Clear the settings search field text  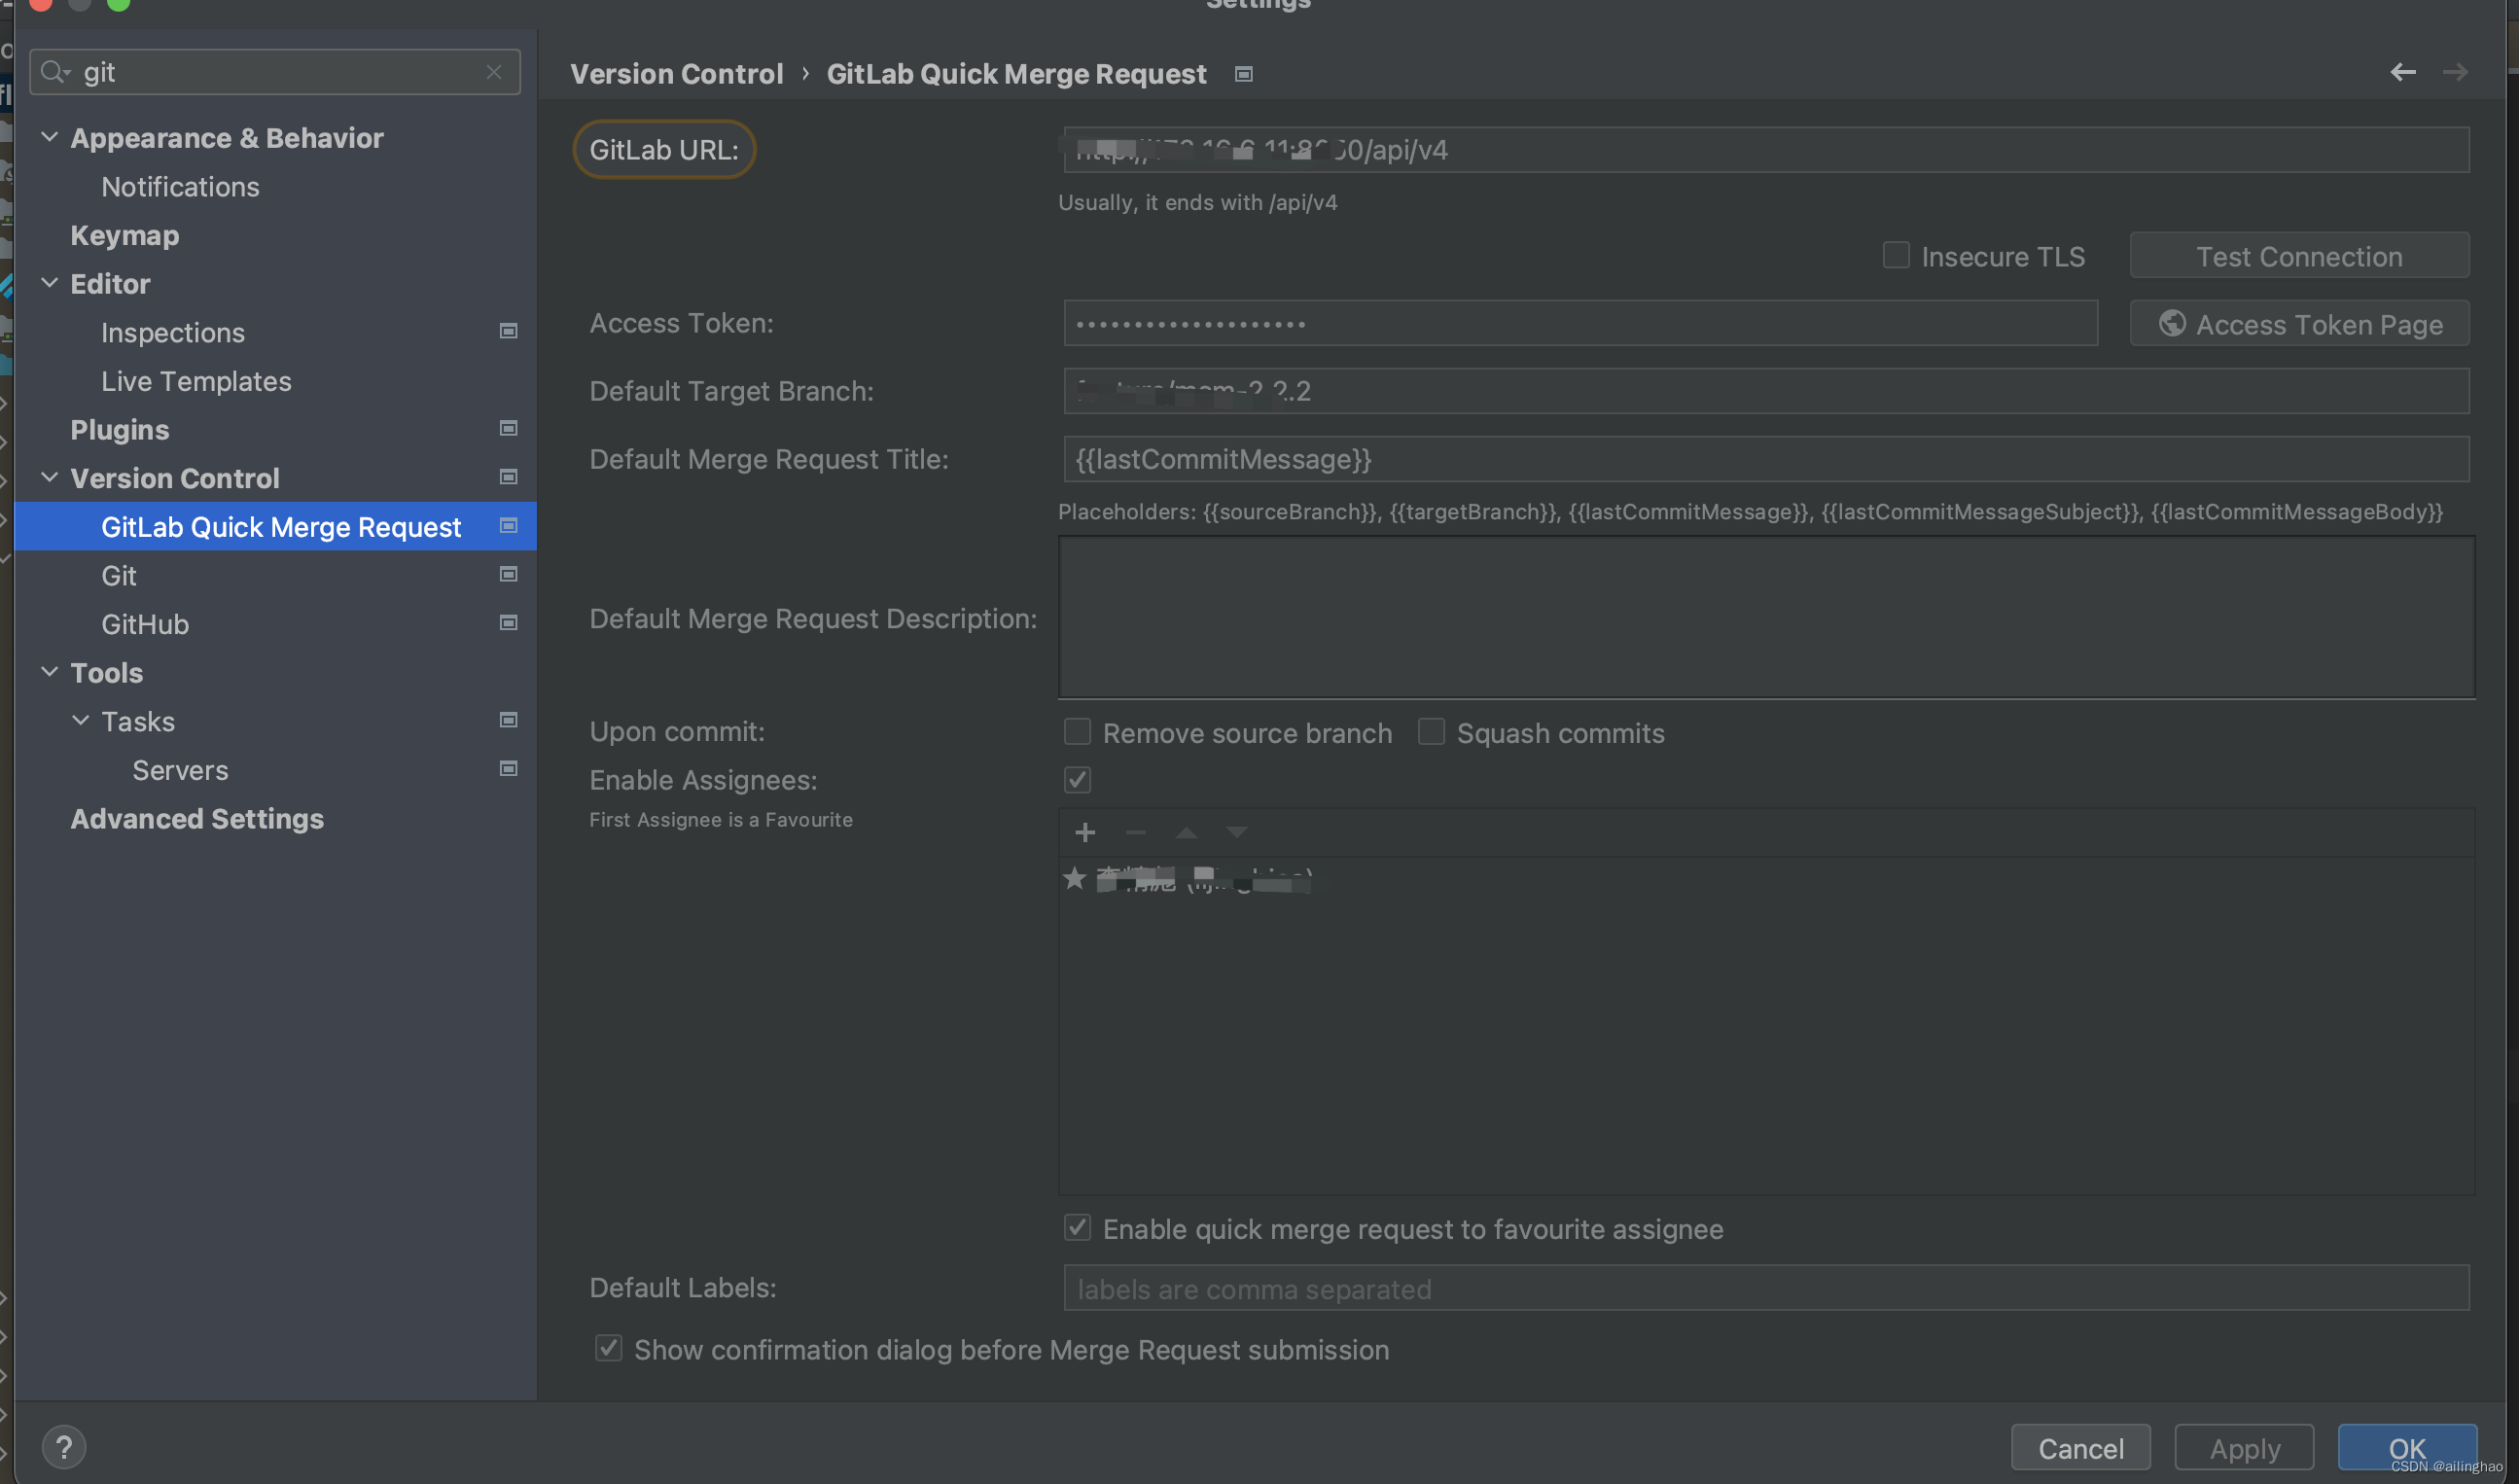point(494,72)
